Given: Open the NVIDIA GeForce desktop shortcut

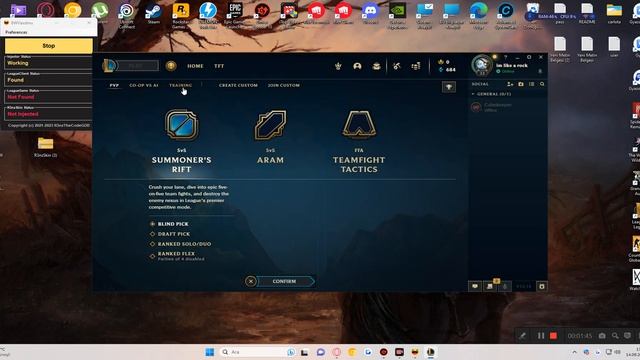Looking at the screenshot, I should click(397, 15).
